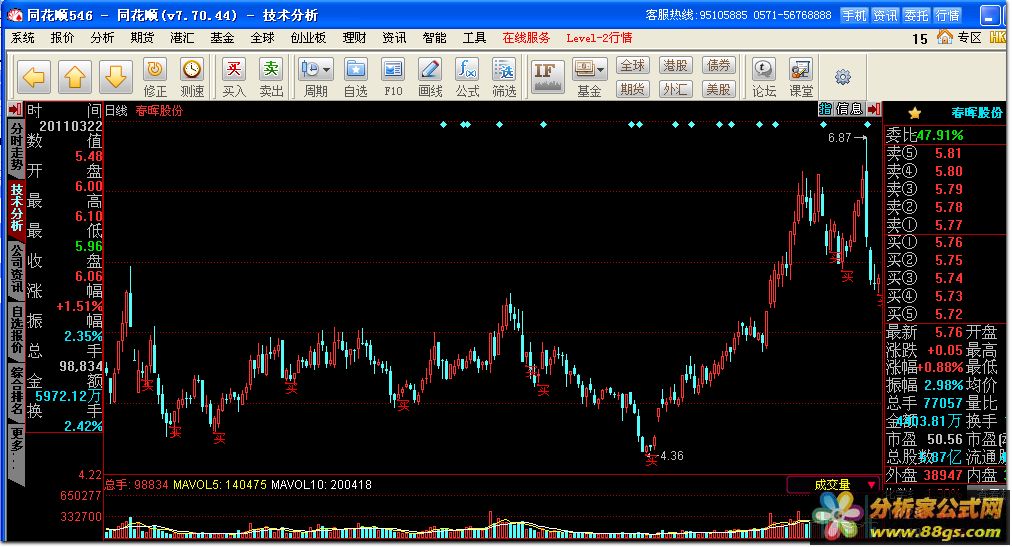Click Level-2行情 menu item
The height and width of the screenshot is (547, 1012).
[599, 38]
